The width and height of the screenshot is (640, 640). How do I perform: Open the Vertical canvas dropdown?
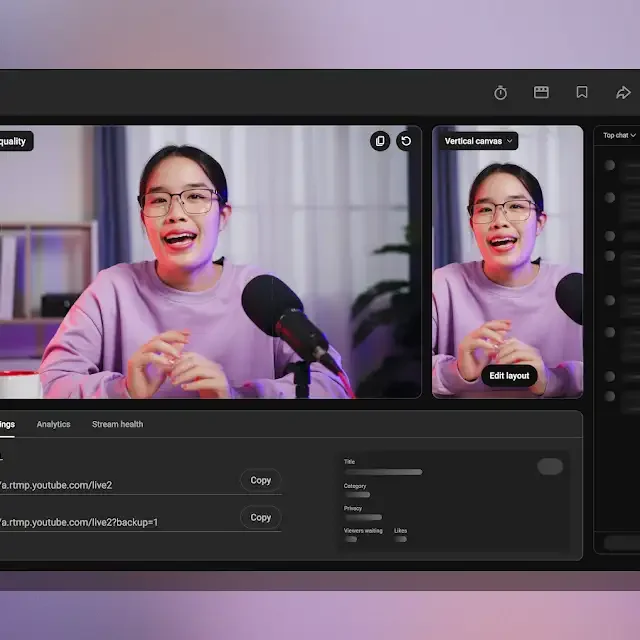478,141
